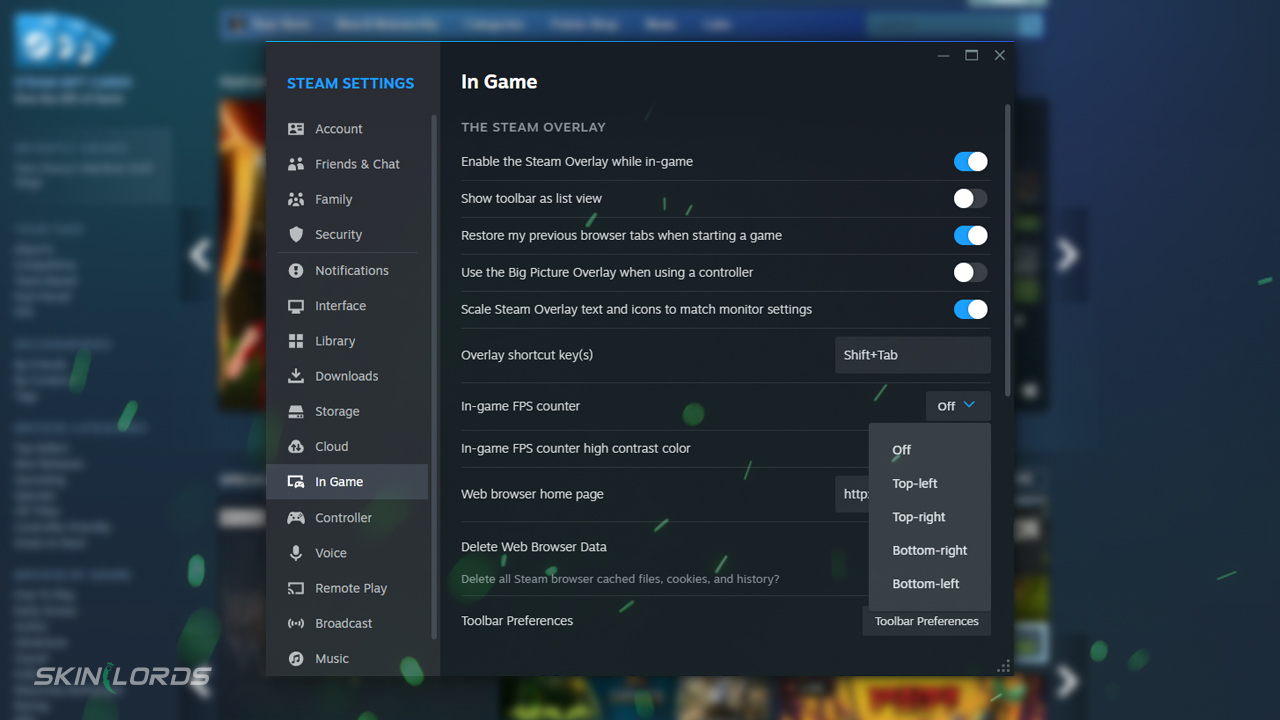Open the Remote Play settings tab

pos(347,588)
